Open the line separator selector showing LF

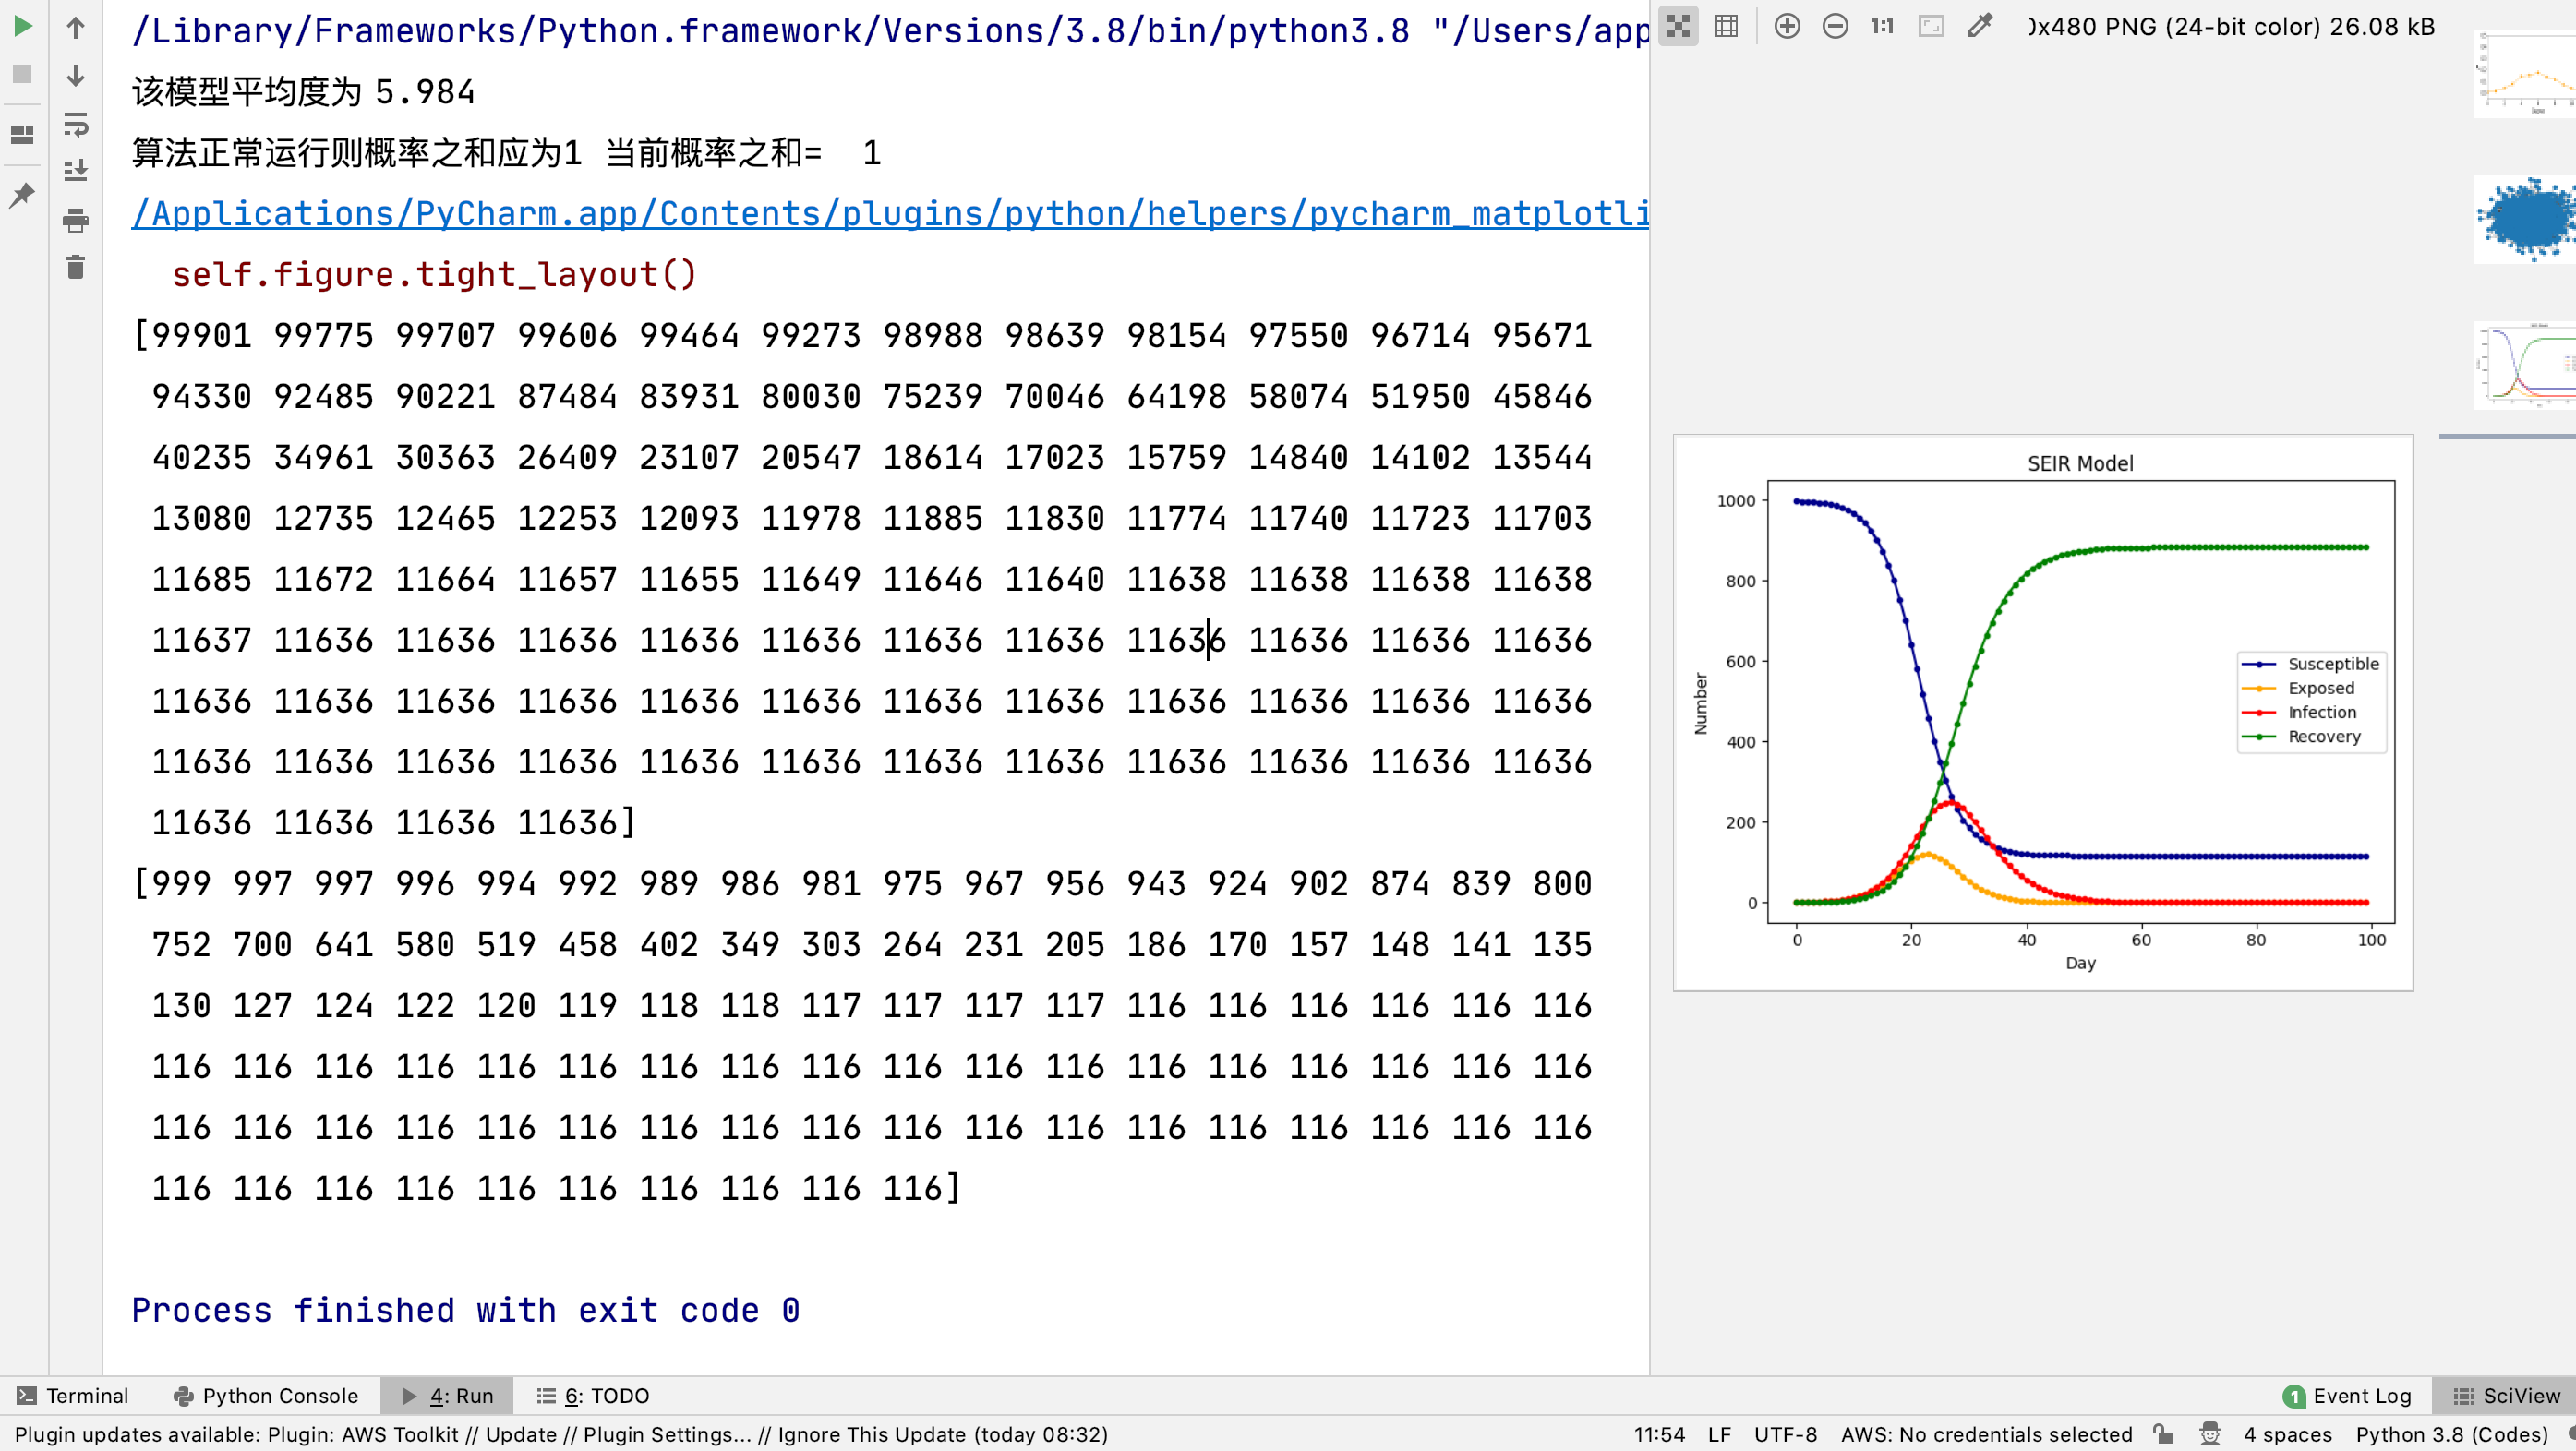point(1720,1434)
